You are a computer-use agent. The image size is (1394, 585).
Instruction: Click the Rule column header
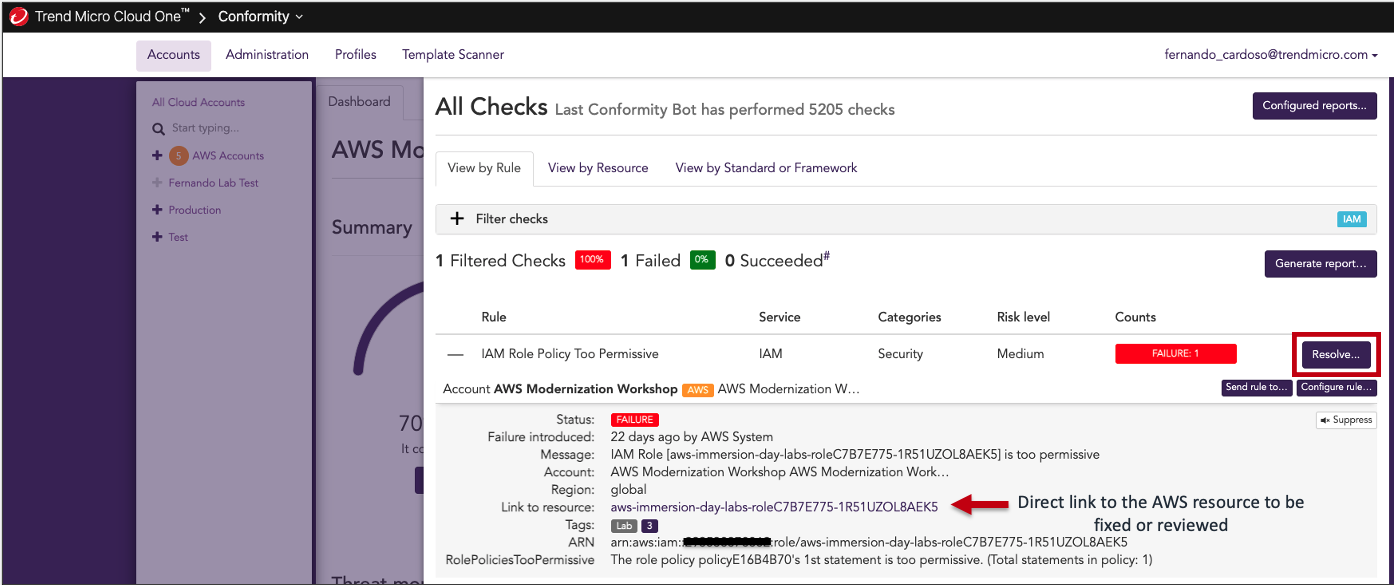(x=493, y=317)
